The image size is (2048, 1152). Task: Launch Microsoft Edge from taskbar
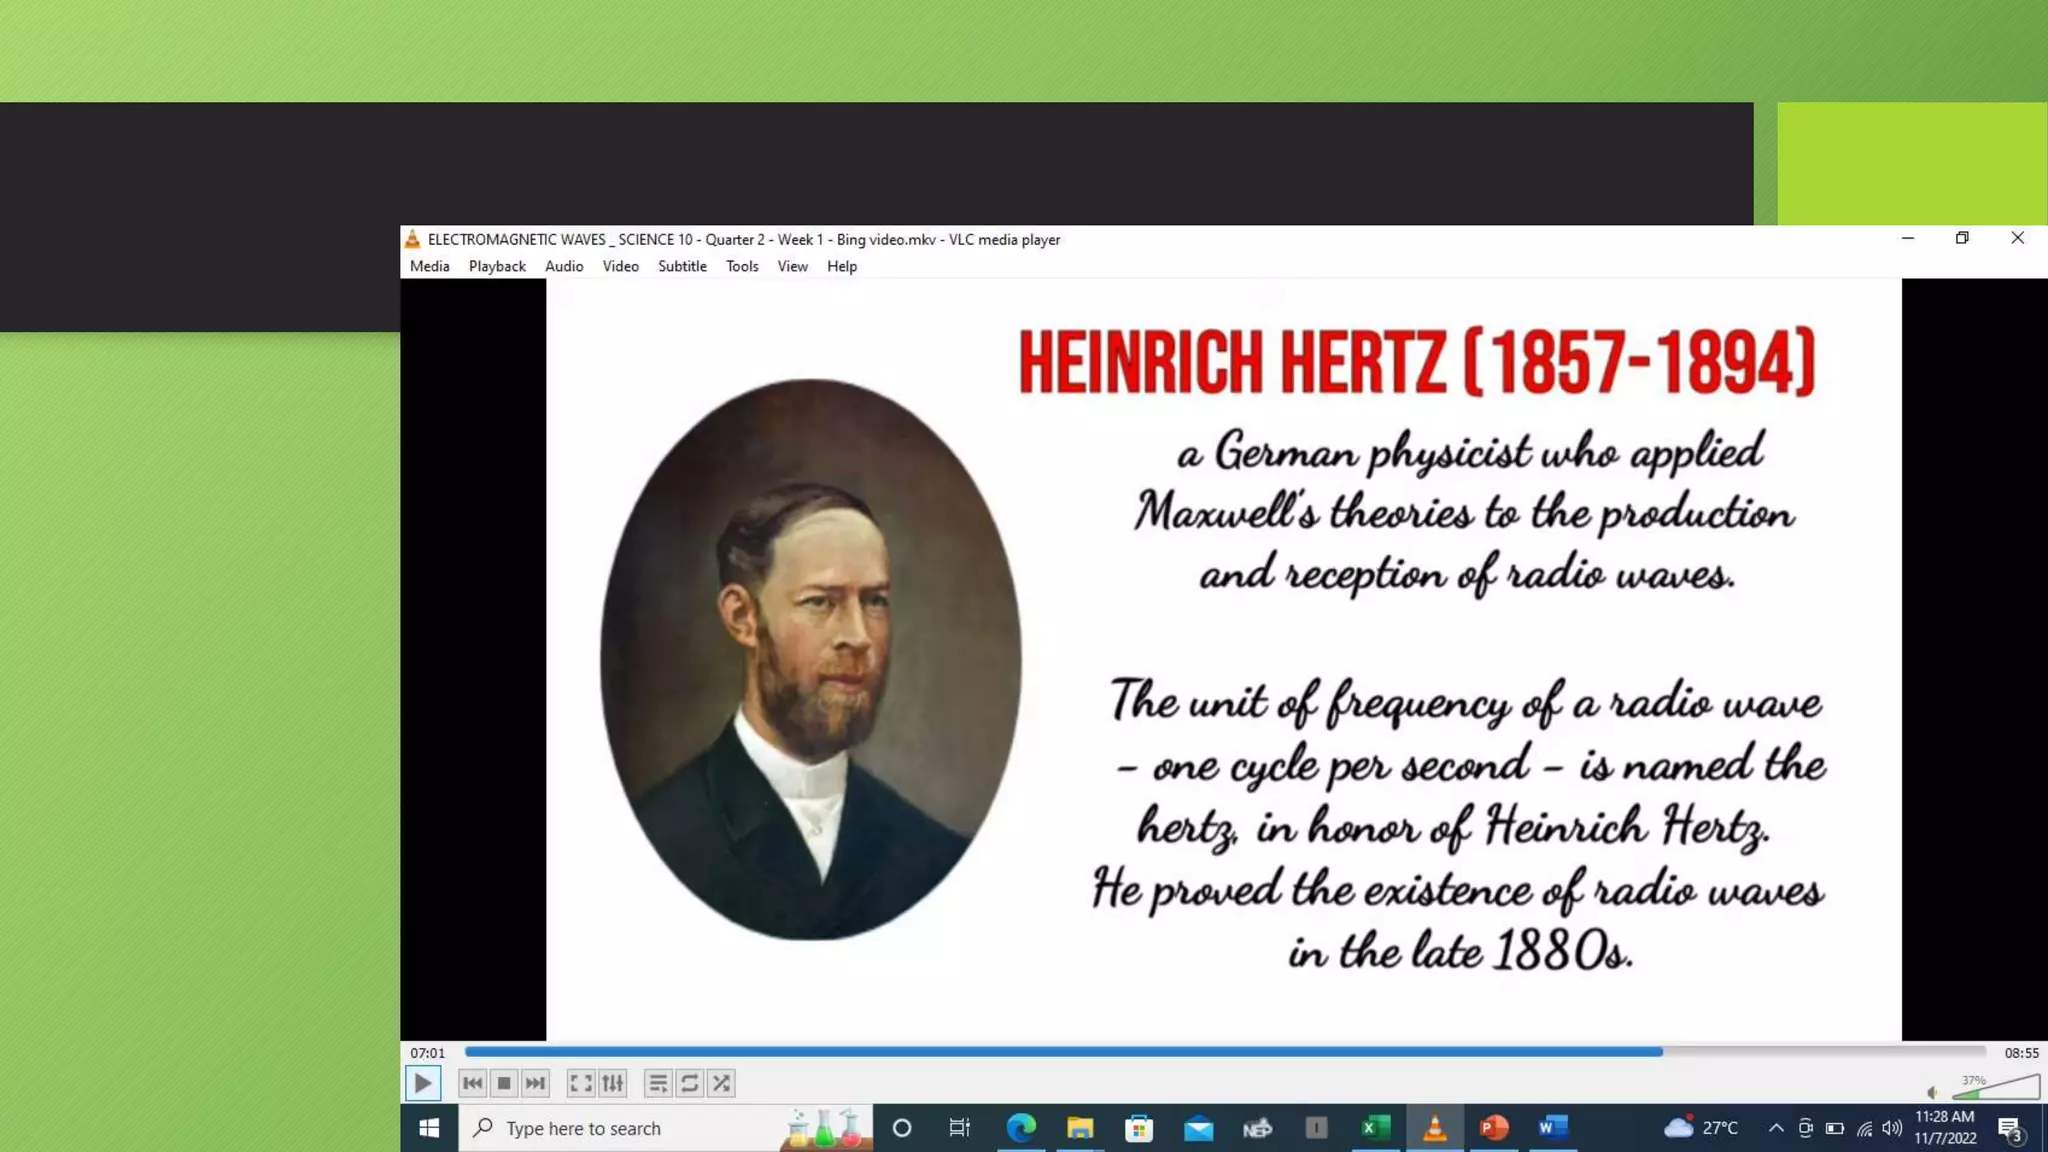point(1020,1128)
